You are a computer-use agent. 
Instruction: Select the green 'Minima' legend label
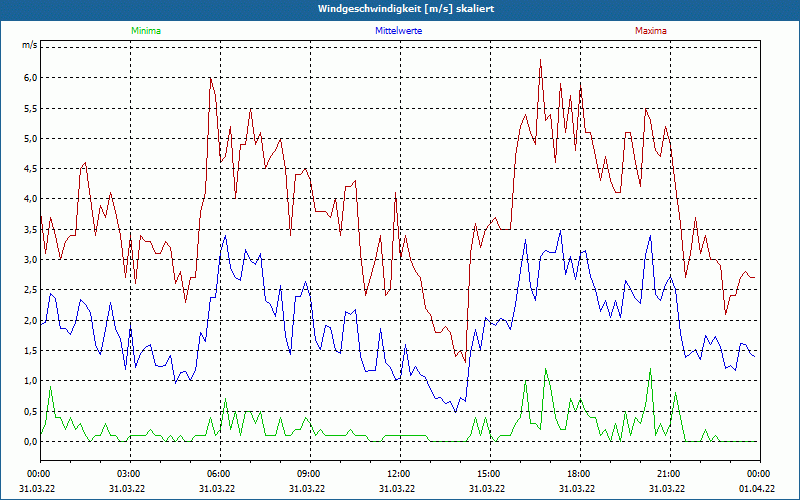coord(146,31)
